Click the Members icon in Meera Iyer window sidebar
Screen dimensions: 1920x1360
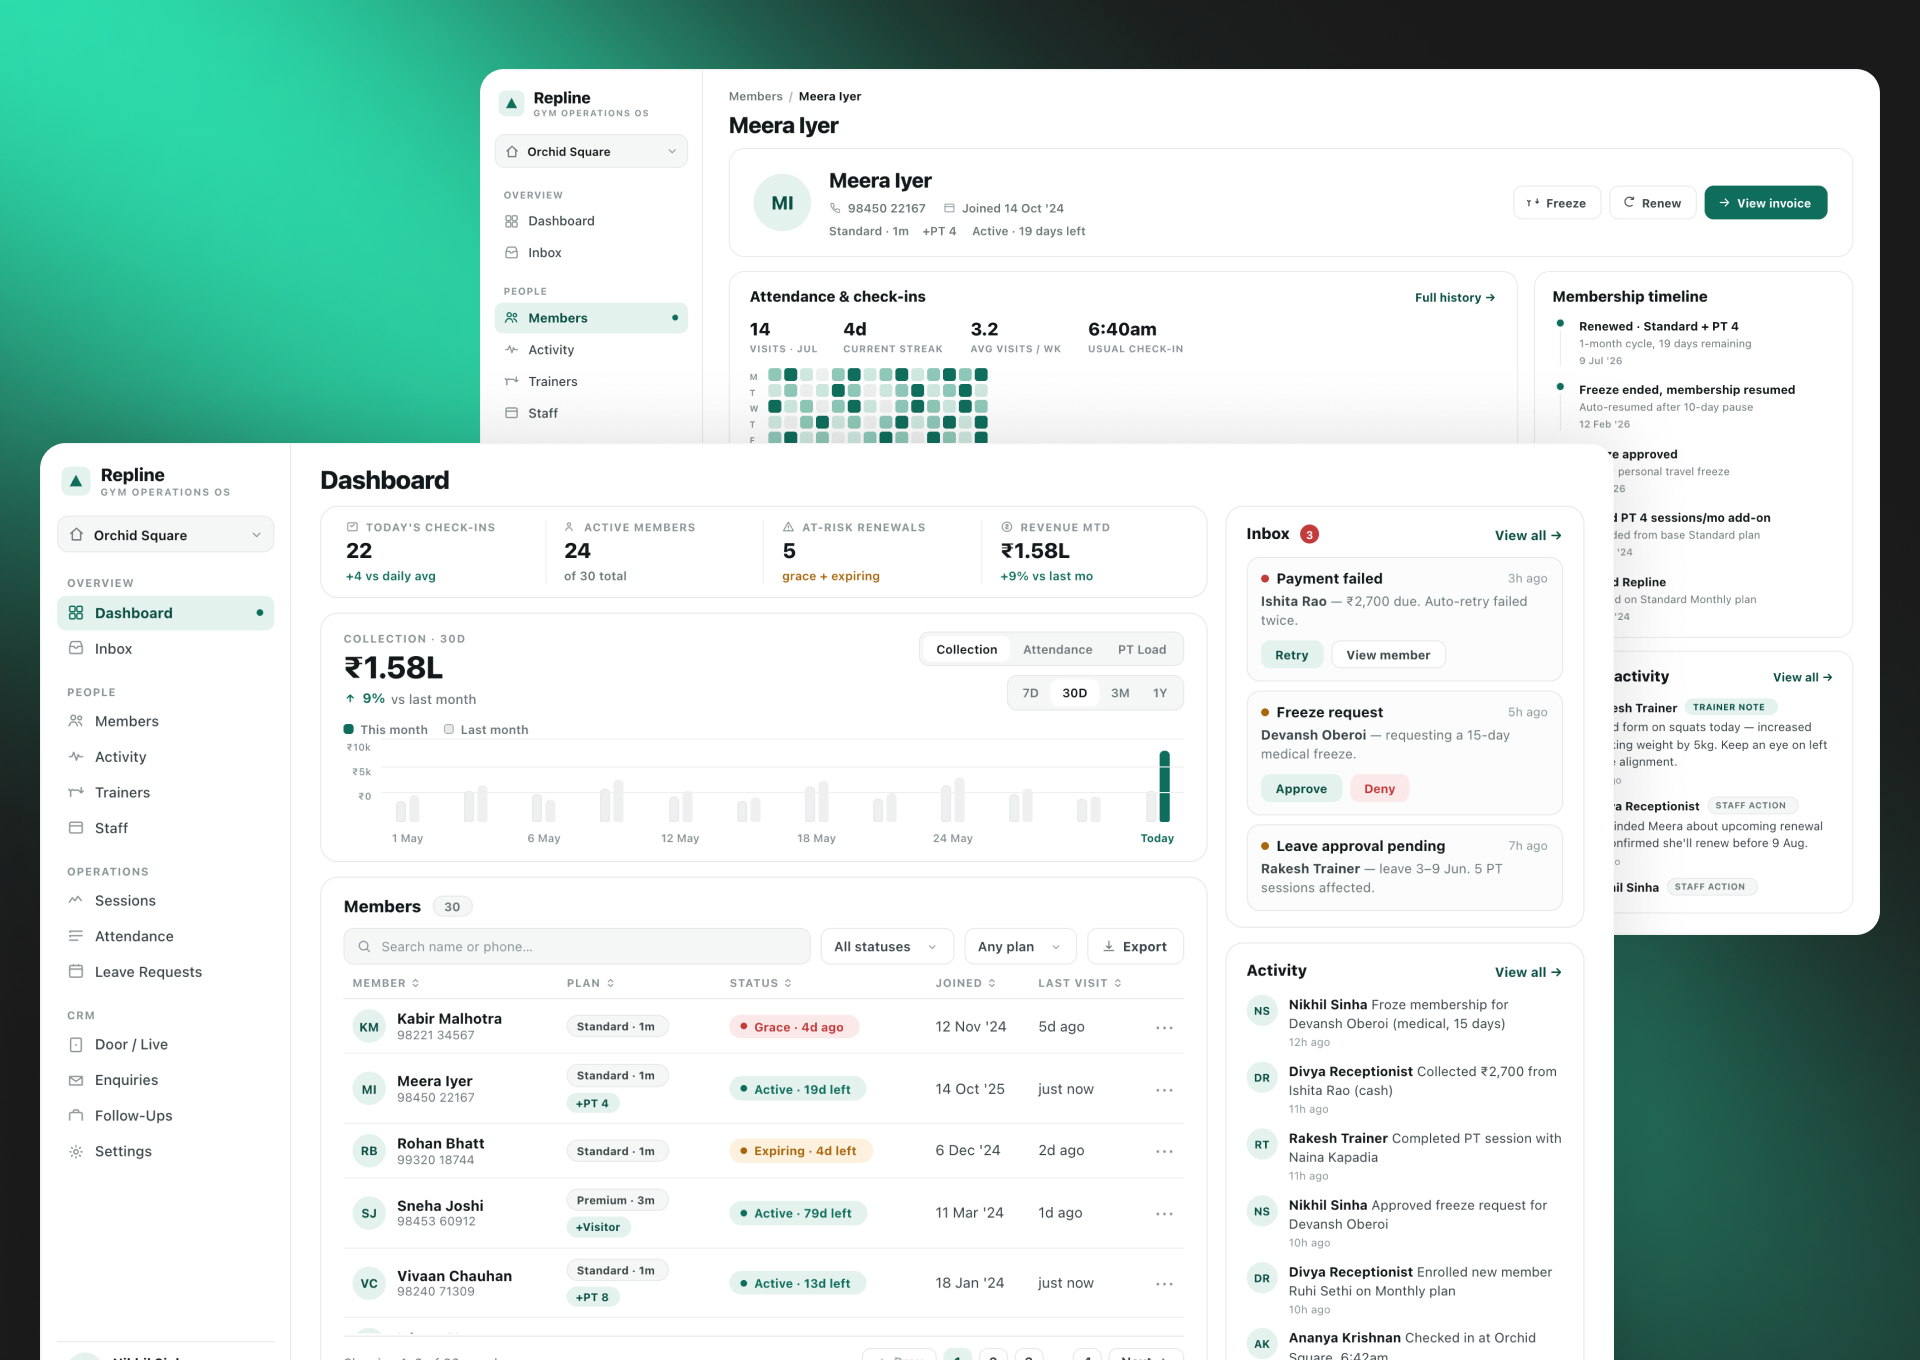tap(511, 317)
